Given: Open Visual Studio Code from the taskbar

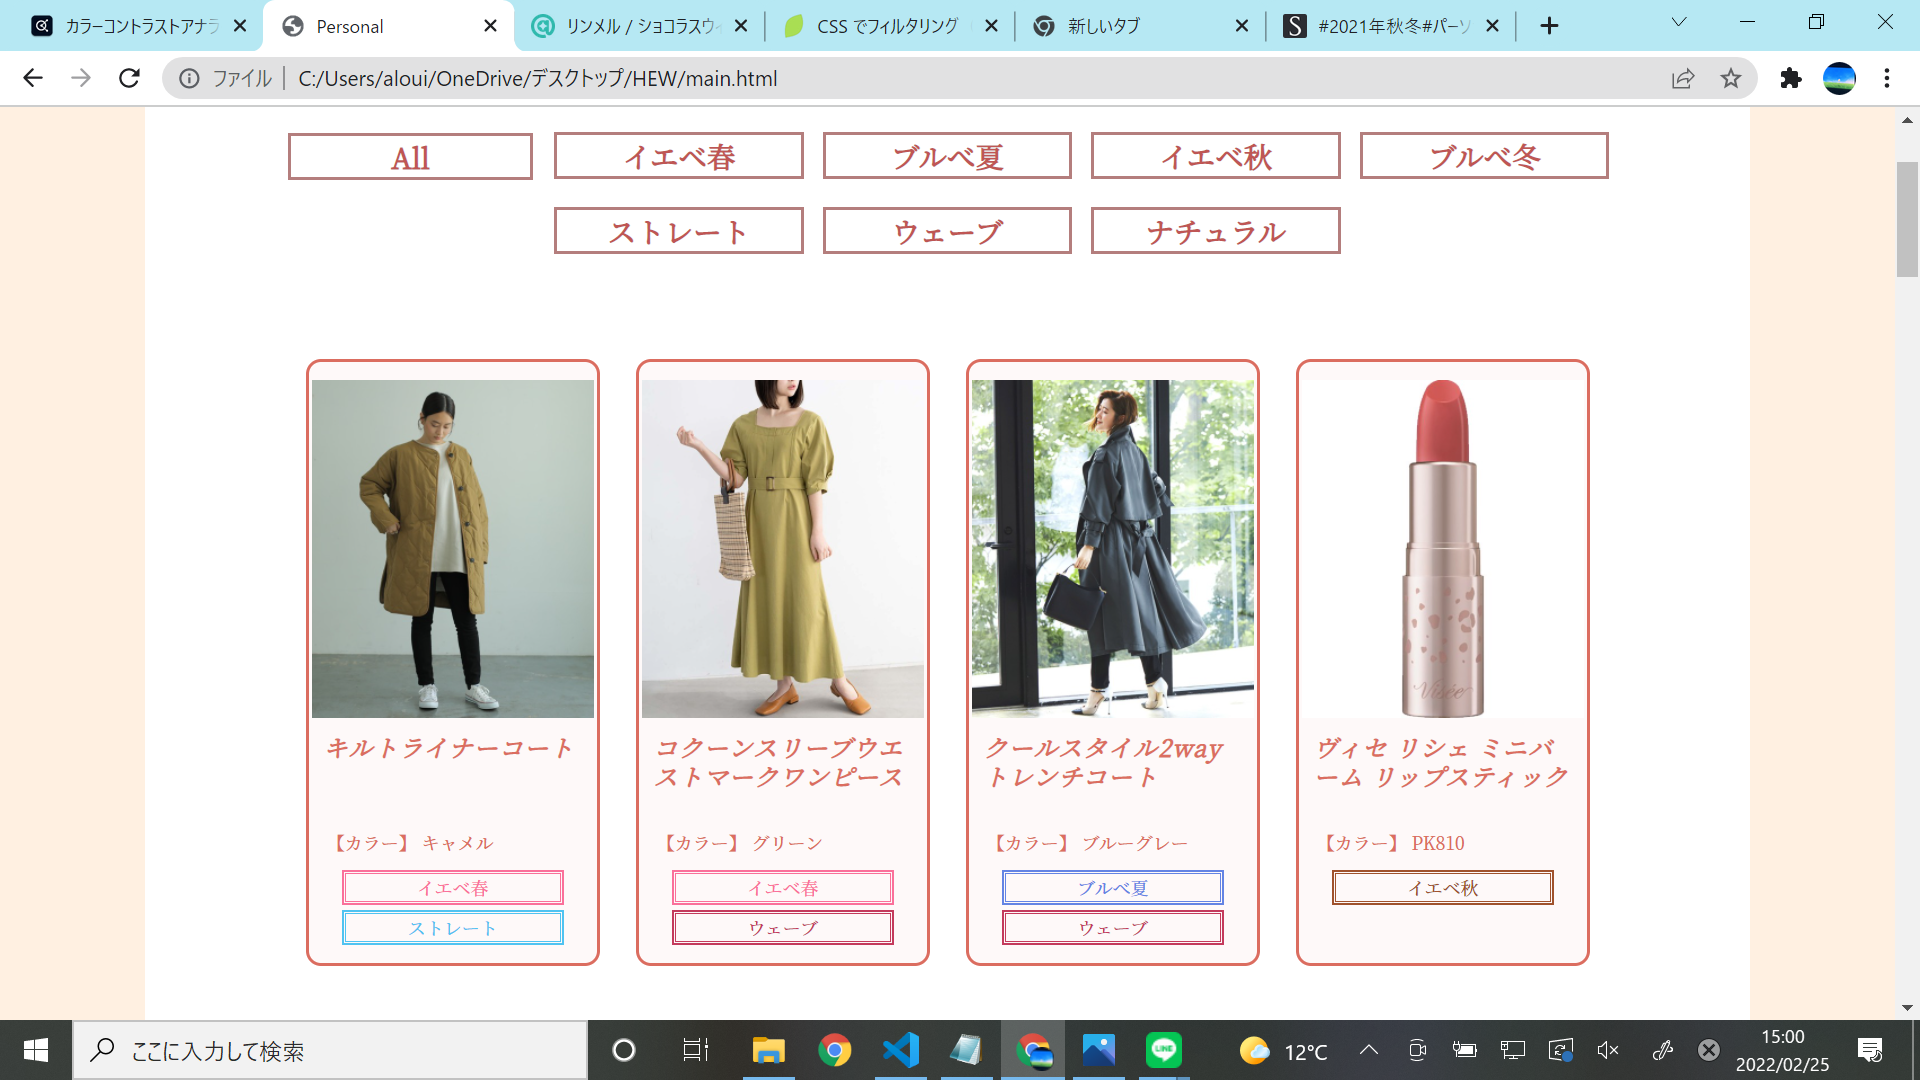Looking at the screenshot, I should point(900,1050).
